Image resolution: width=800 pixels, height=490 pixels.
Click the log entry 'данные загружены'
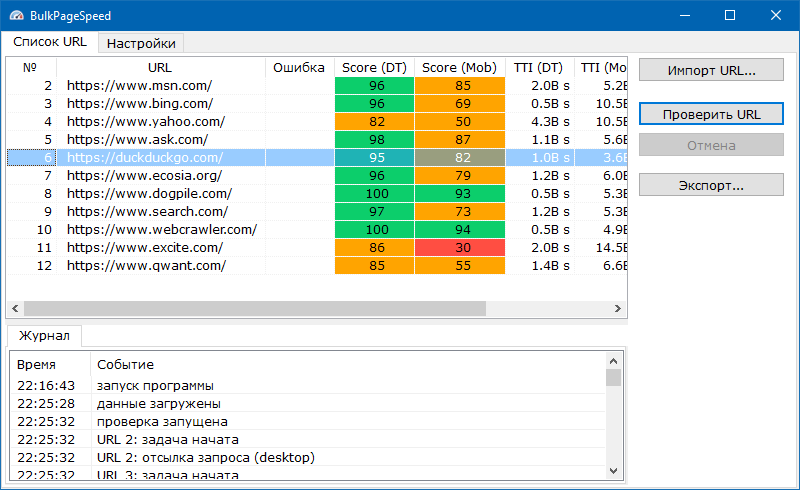click(159, 404)
